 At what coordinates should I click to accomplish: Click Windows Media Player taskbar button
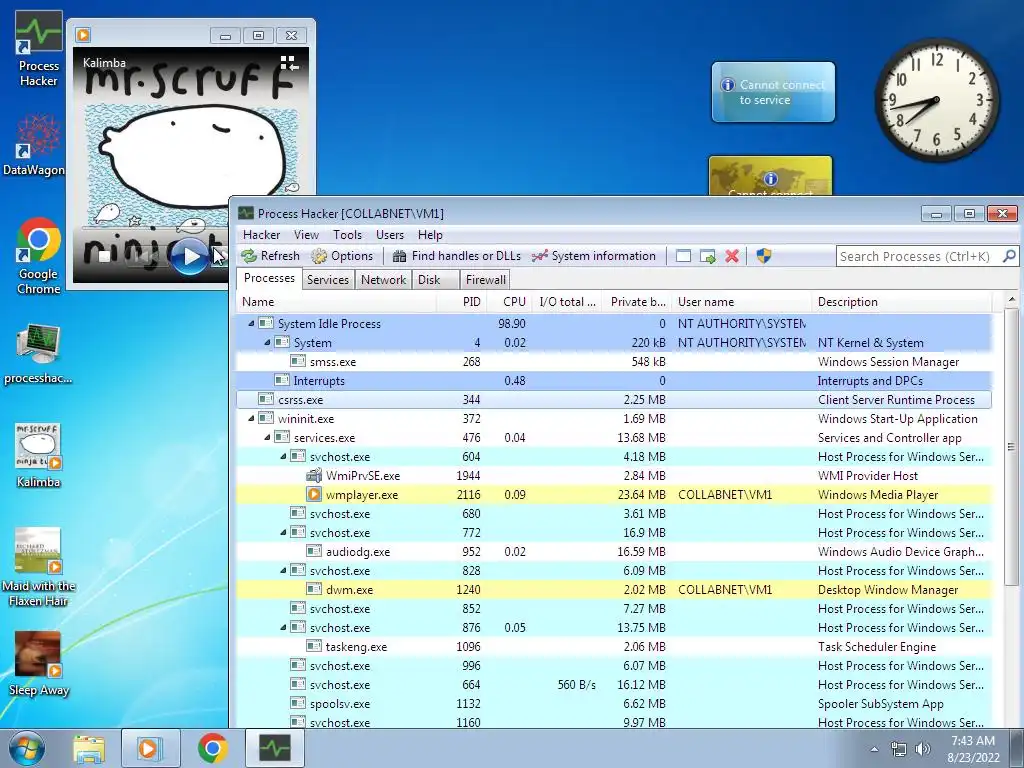150,748
